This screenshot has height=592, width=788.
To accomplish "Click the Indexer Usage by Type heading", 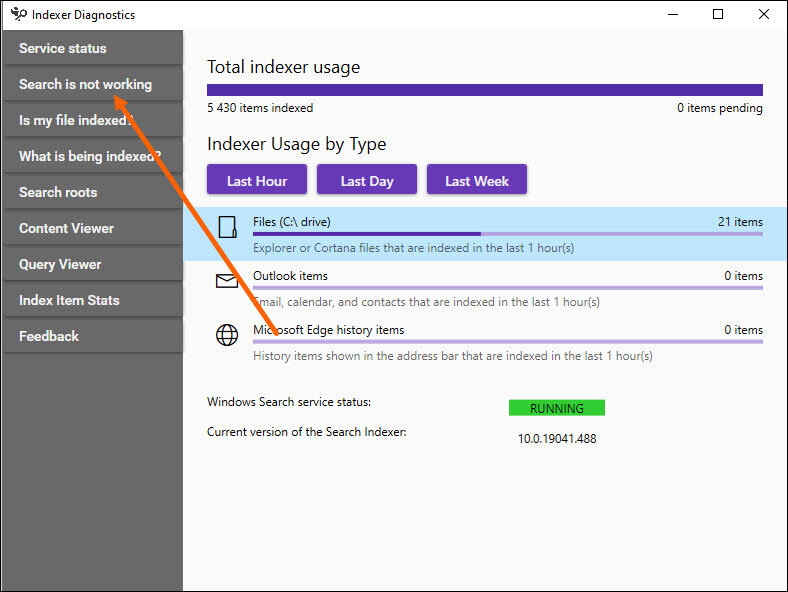I will pyautogui.click(x=297, y=144).
